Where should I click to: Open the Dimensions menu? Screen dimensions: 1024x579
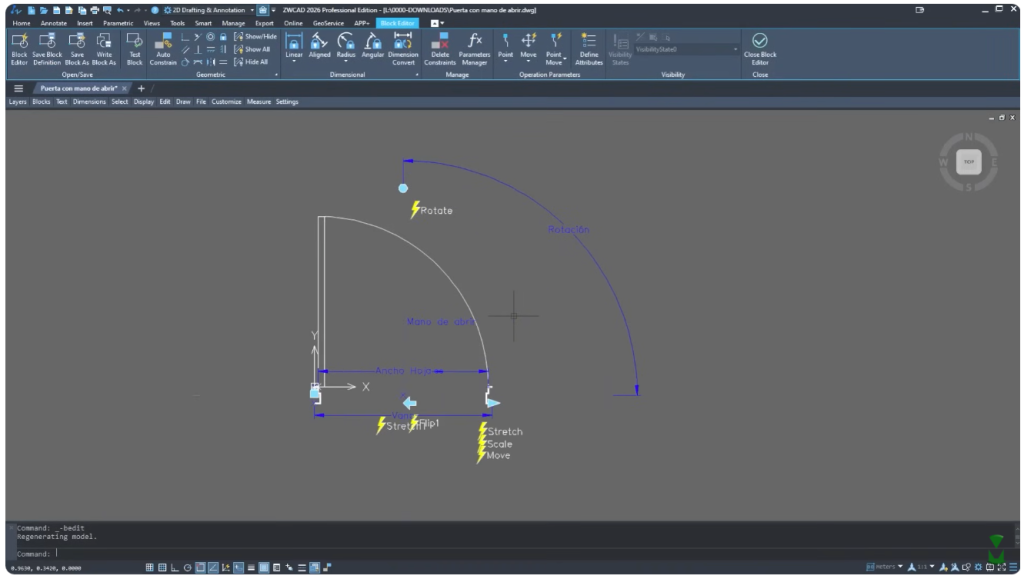89,102
